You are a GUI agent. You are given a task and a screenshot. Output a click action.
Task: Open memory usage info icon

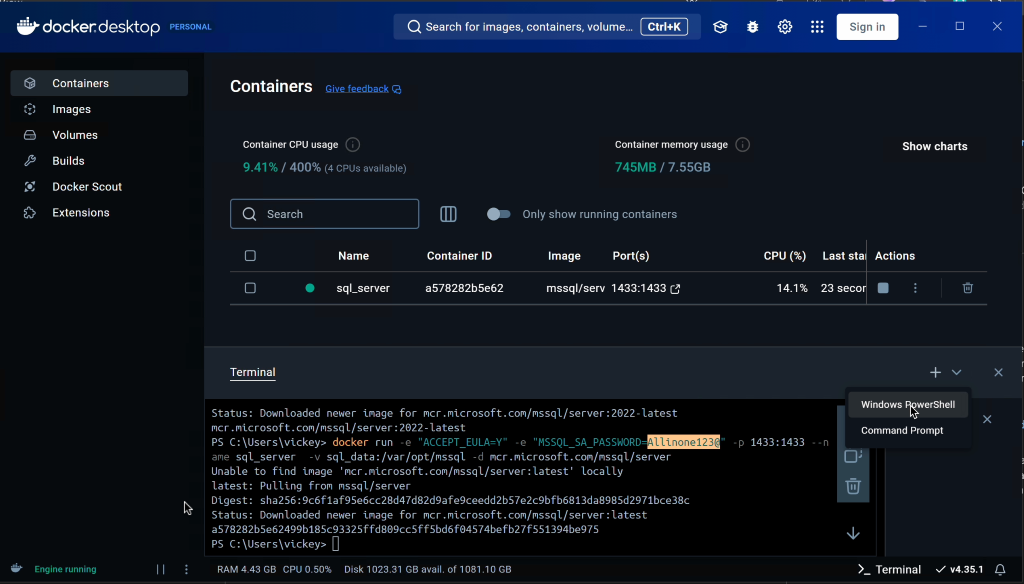(x=743, y=144)
